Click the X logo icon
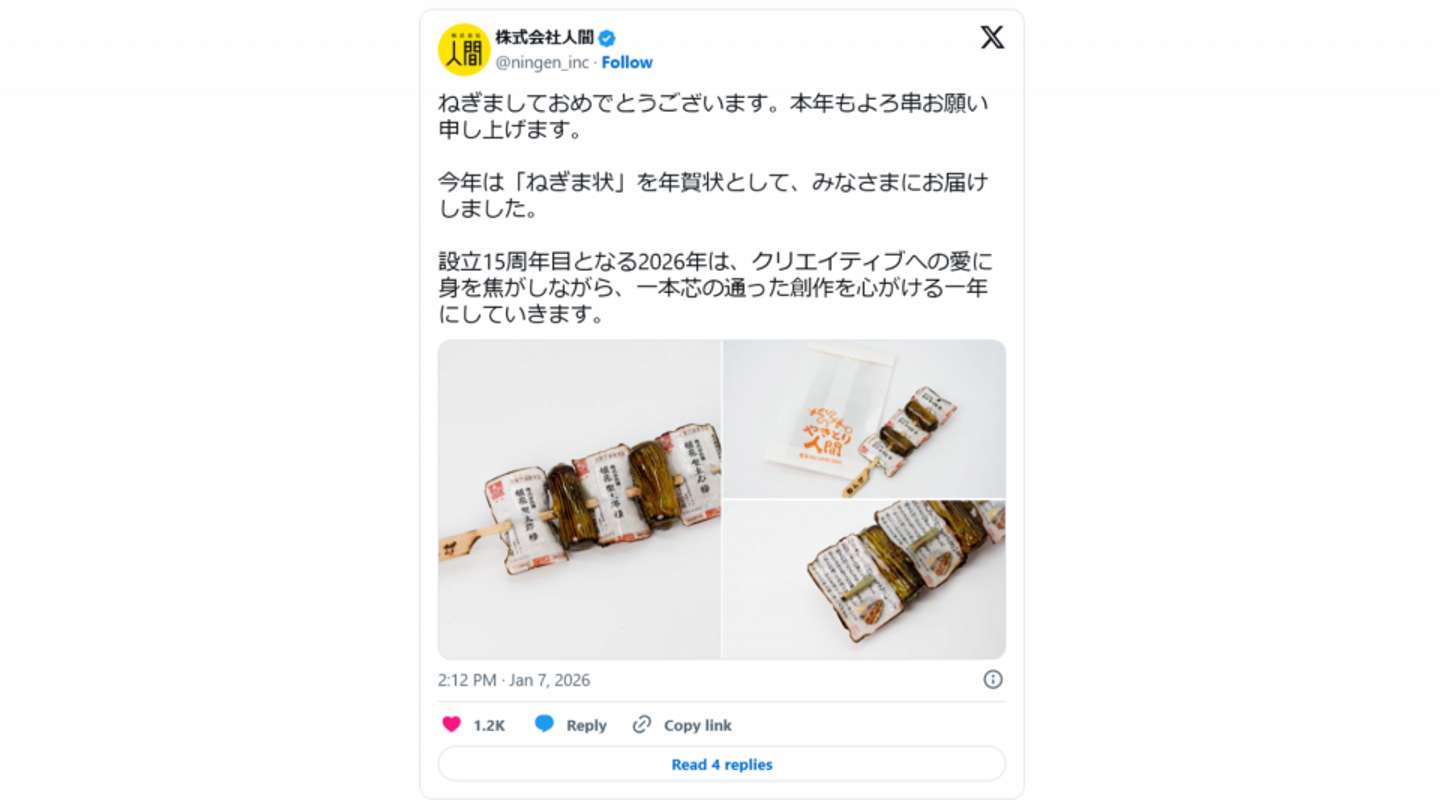 (x=991, y=38)
